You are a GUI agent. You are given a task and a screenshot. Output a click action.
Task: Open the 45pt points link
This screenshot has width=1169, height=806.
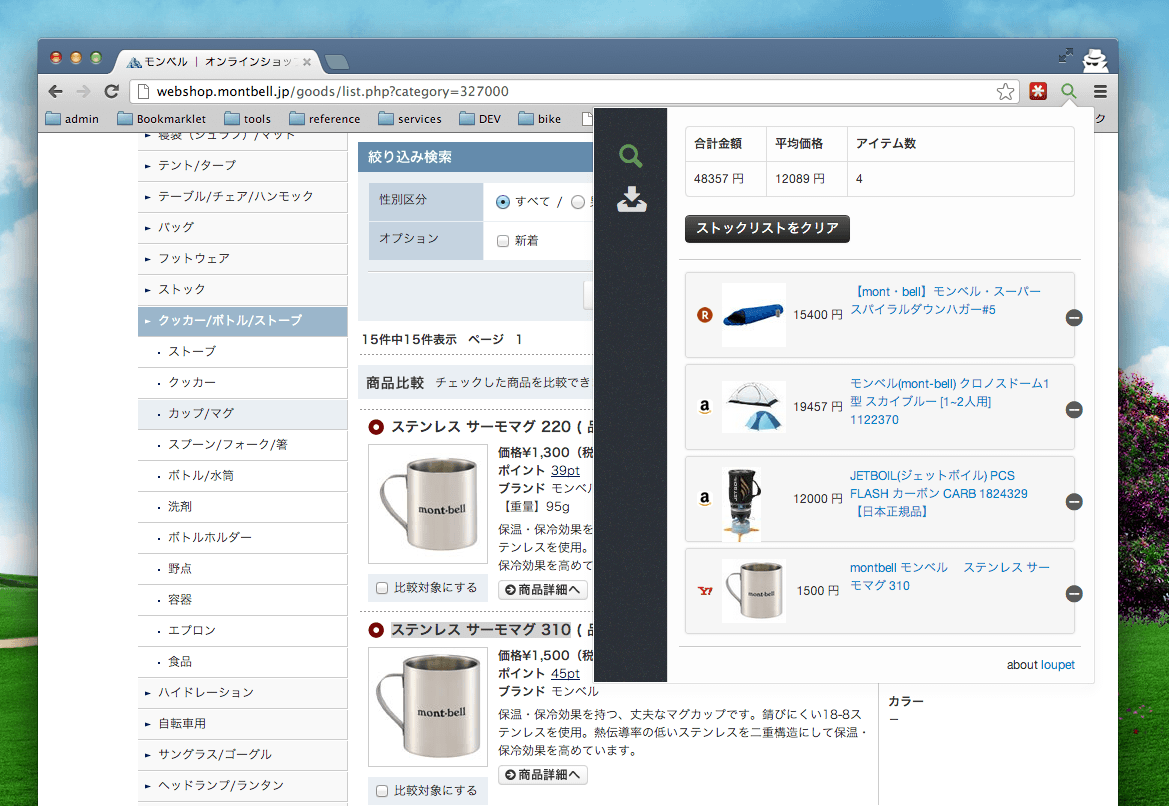pyautogui.click(x=565, y=673)
